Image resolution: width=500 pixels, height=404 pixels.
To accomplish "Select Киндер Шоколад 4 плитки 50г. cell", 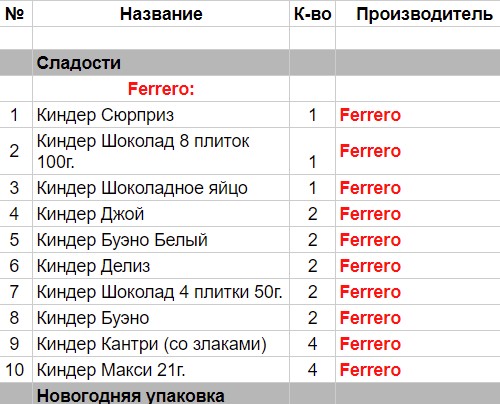I will coord(161,291).
